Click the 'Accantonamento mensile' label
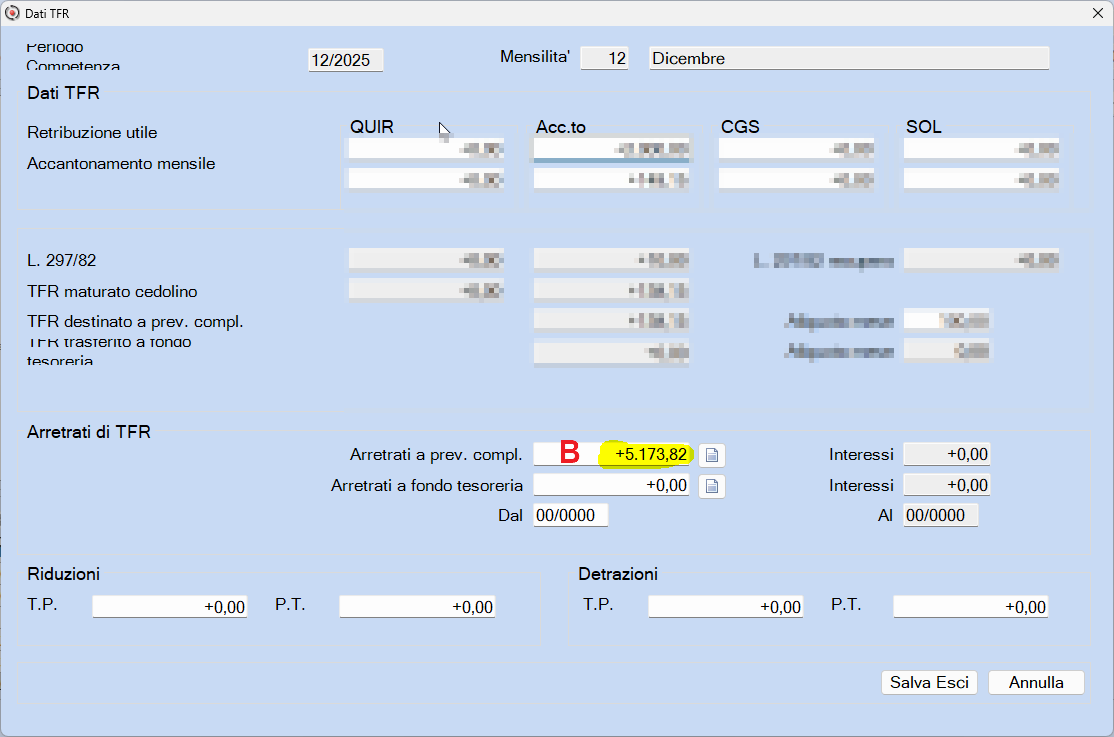Screen dimensions: 1114x737 click(121, 163)
